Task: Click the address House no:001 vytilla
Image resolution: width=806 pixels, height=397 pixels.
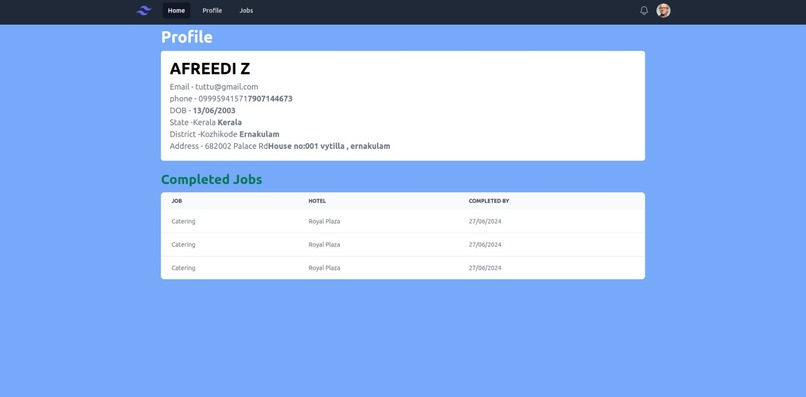Action: click(x=329, y=146)
